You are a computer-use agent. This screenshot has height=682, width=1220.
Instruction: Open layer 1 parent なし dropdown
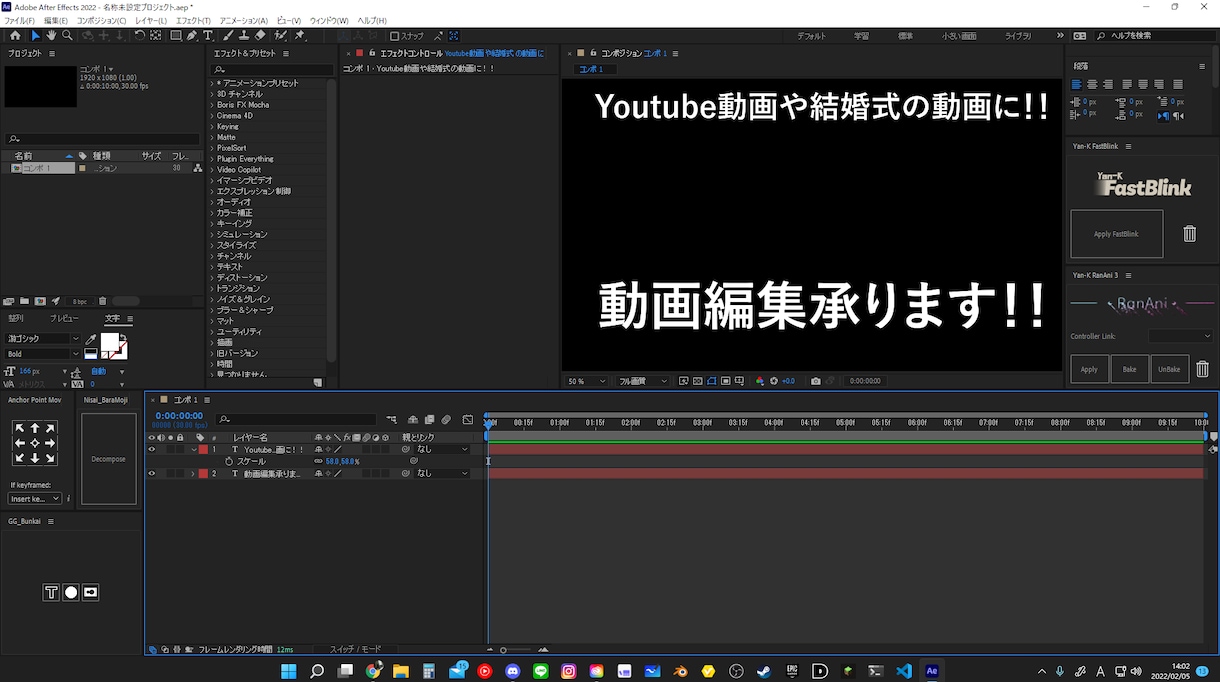[442, 450]
